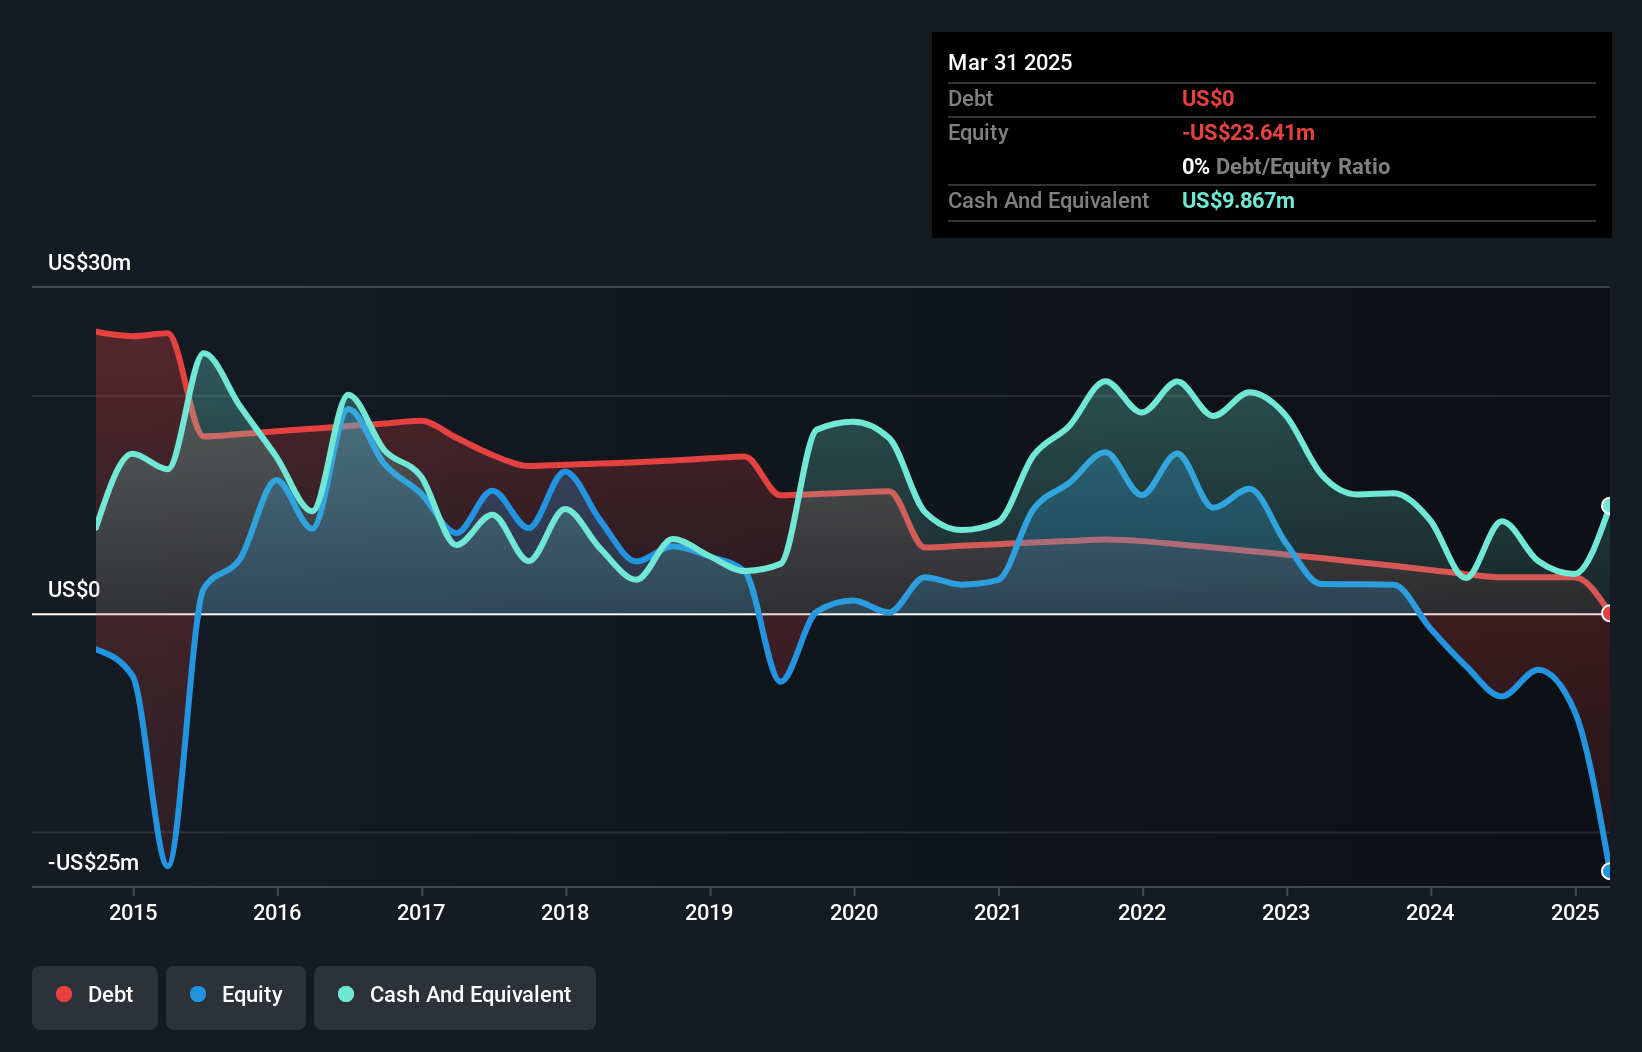The height and width of the screenshot is (1052, 1642).
Task: Toggle the Debt series legend button
Action: pyautogui.click(x=95, y=997)
